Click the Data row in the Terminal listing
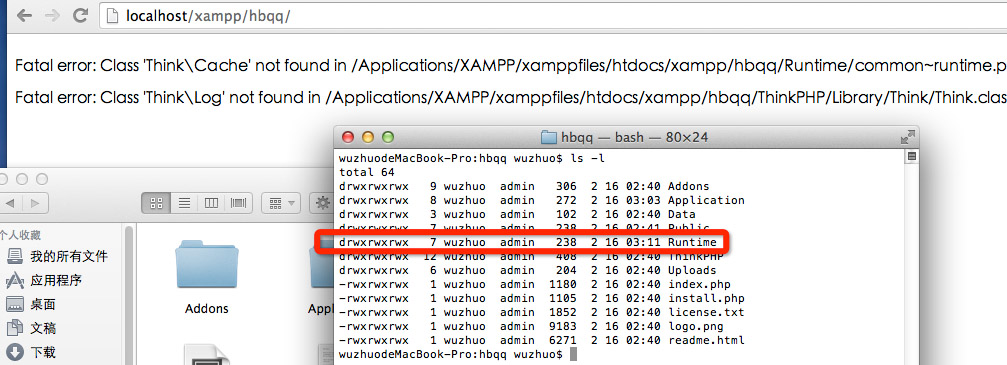The image size is (1007, 365). [517, 214]
